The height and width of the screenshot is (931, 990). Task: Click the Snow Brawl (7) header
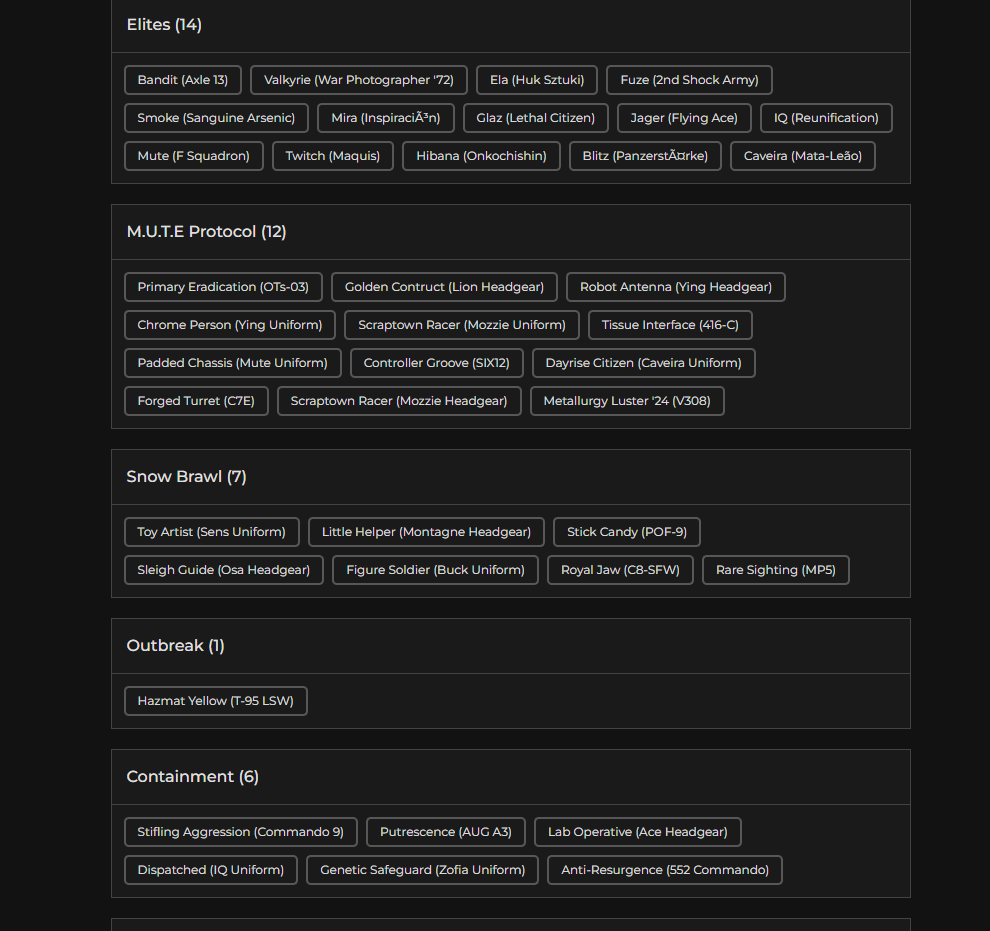tap(186, 477)
